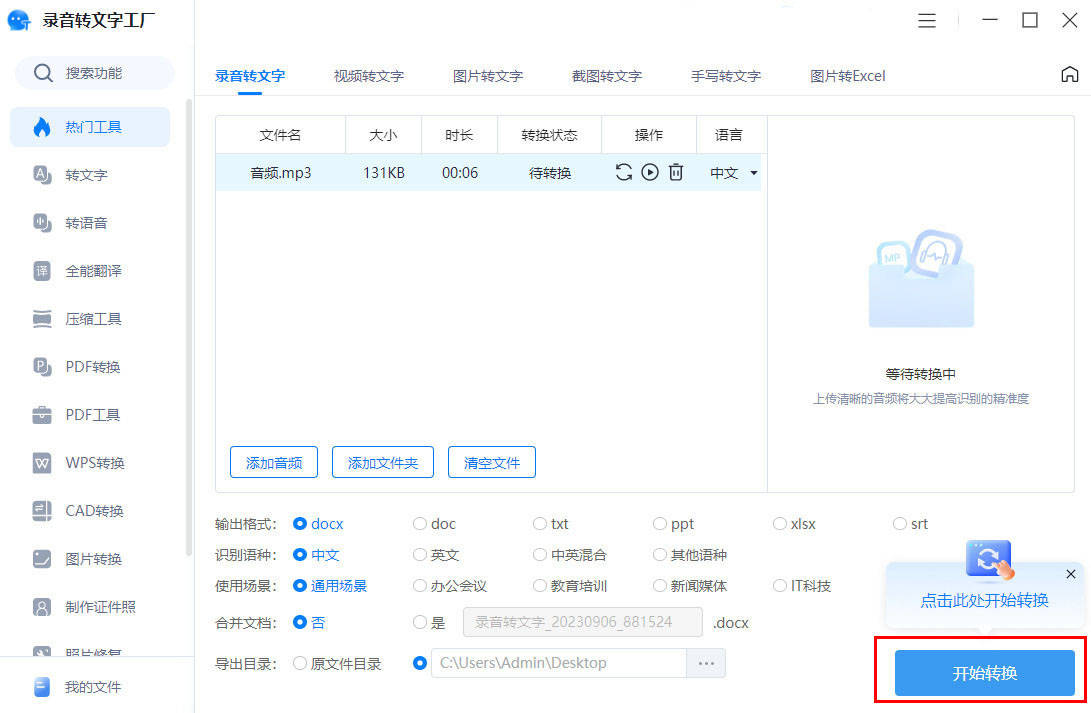Select IT科技 usage scenario

802,586
